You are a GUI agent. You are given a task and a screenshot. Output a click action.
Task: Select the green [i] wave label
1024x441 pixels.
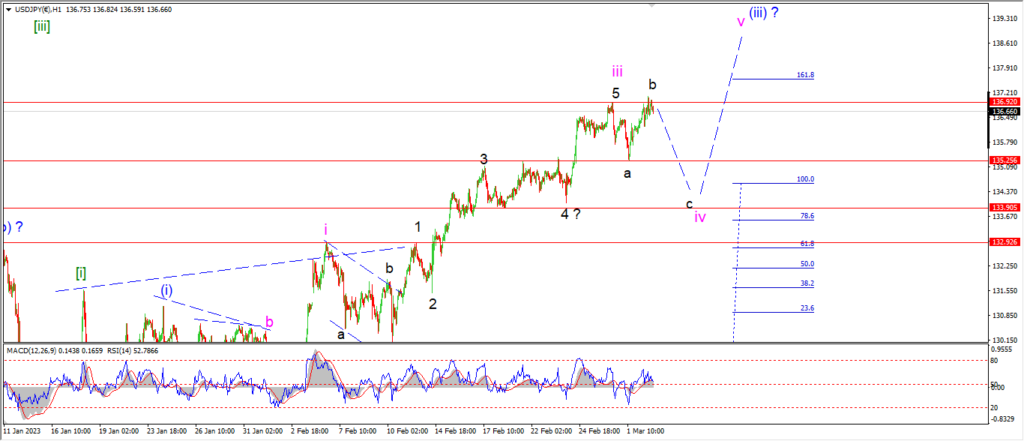[x=80, y=272]
